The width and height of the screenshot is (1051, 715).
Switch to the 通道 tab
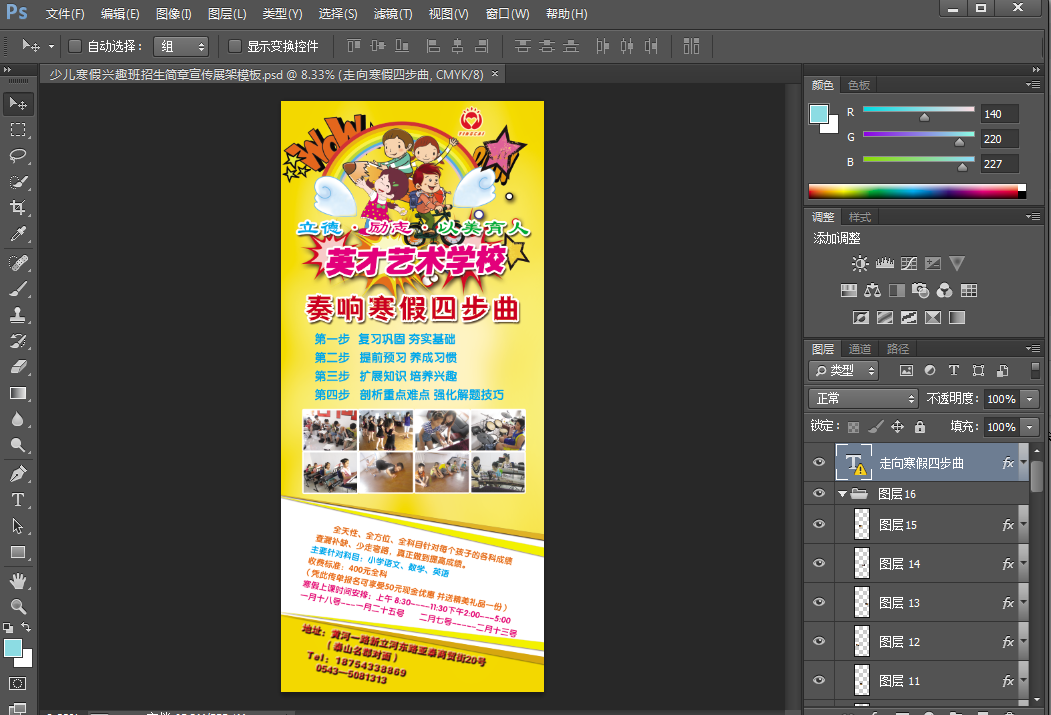(860, 349)
